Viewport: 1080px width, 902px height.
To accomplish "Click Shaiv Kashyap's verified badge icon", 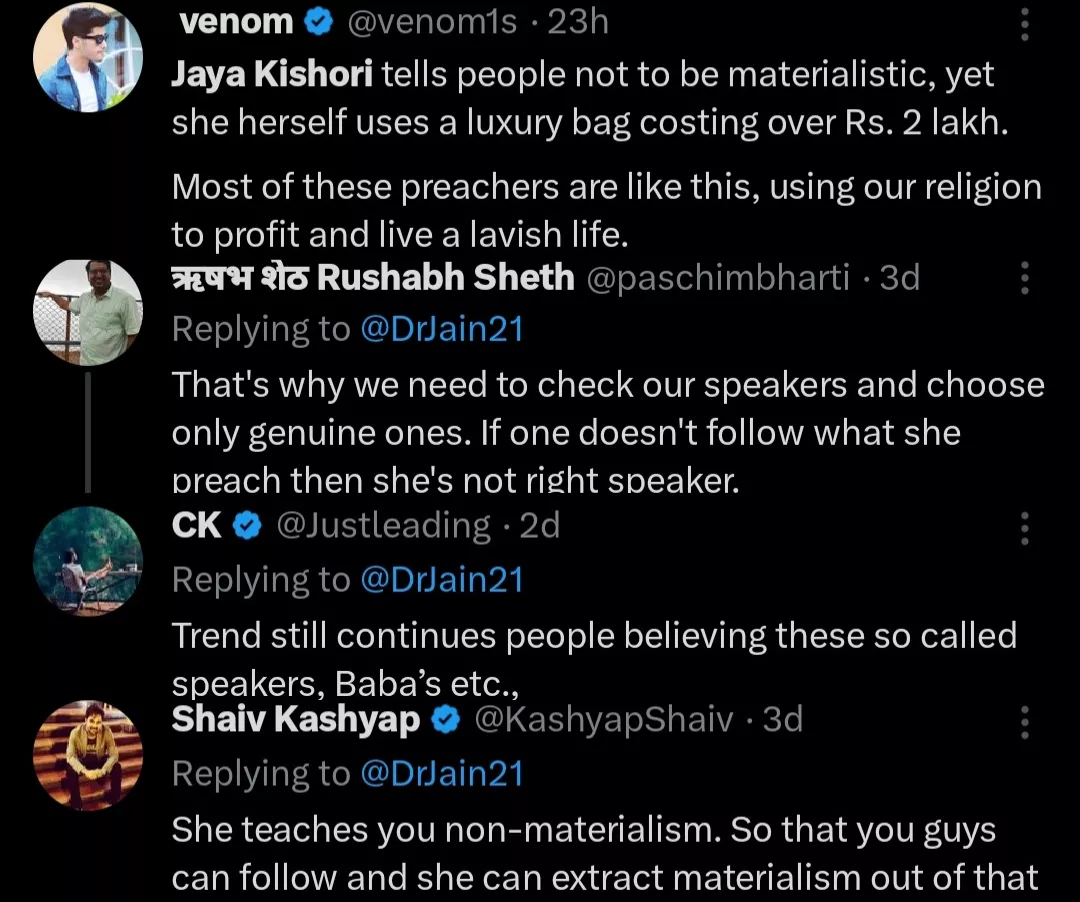I will (x=446, y=719).
